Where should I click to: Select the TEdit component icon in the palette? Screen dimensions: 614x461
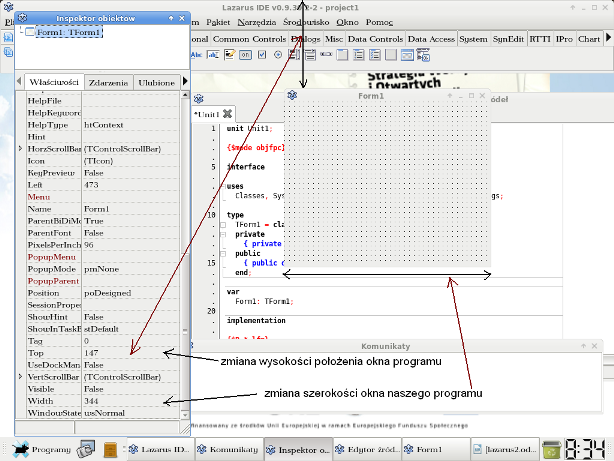click(213, 55)
